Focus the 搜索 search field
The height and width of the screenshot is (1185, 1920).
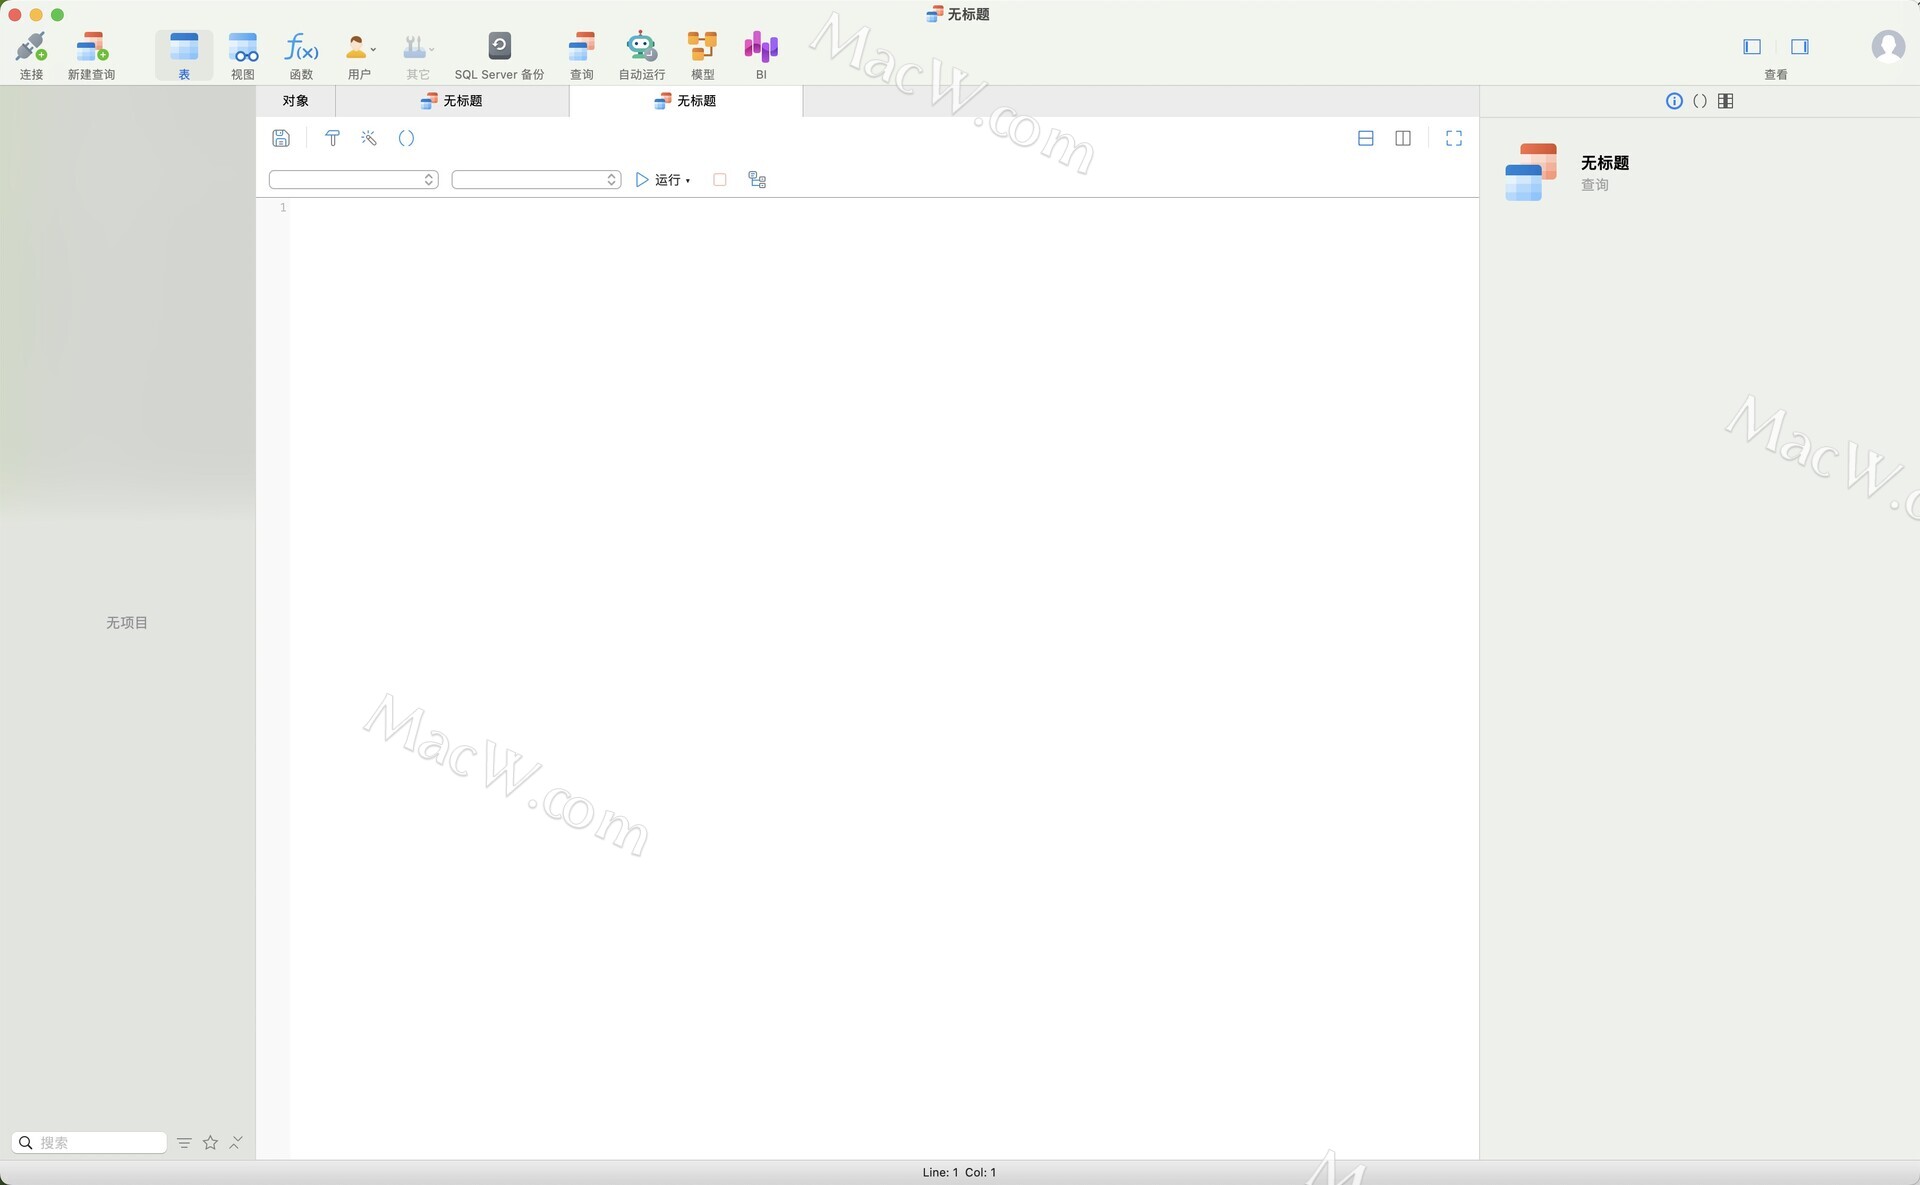[x=89, y=1142]
